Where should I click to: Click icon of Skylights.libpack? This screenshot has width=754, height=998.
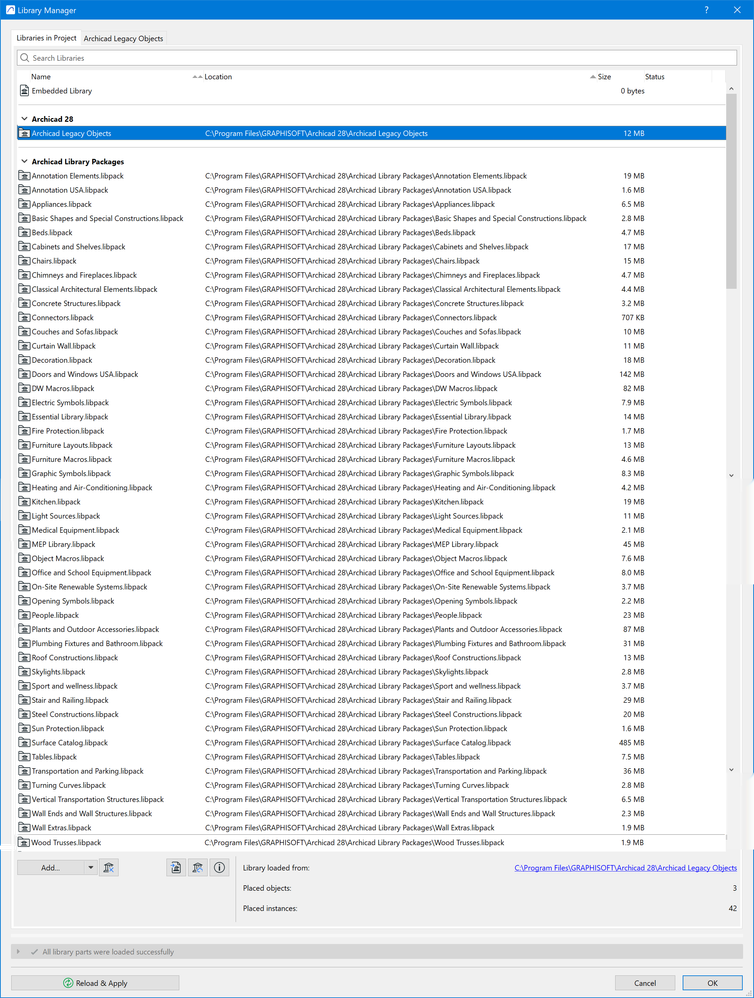pos(25,671)
